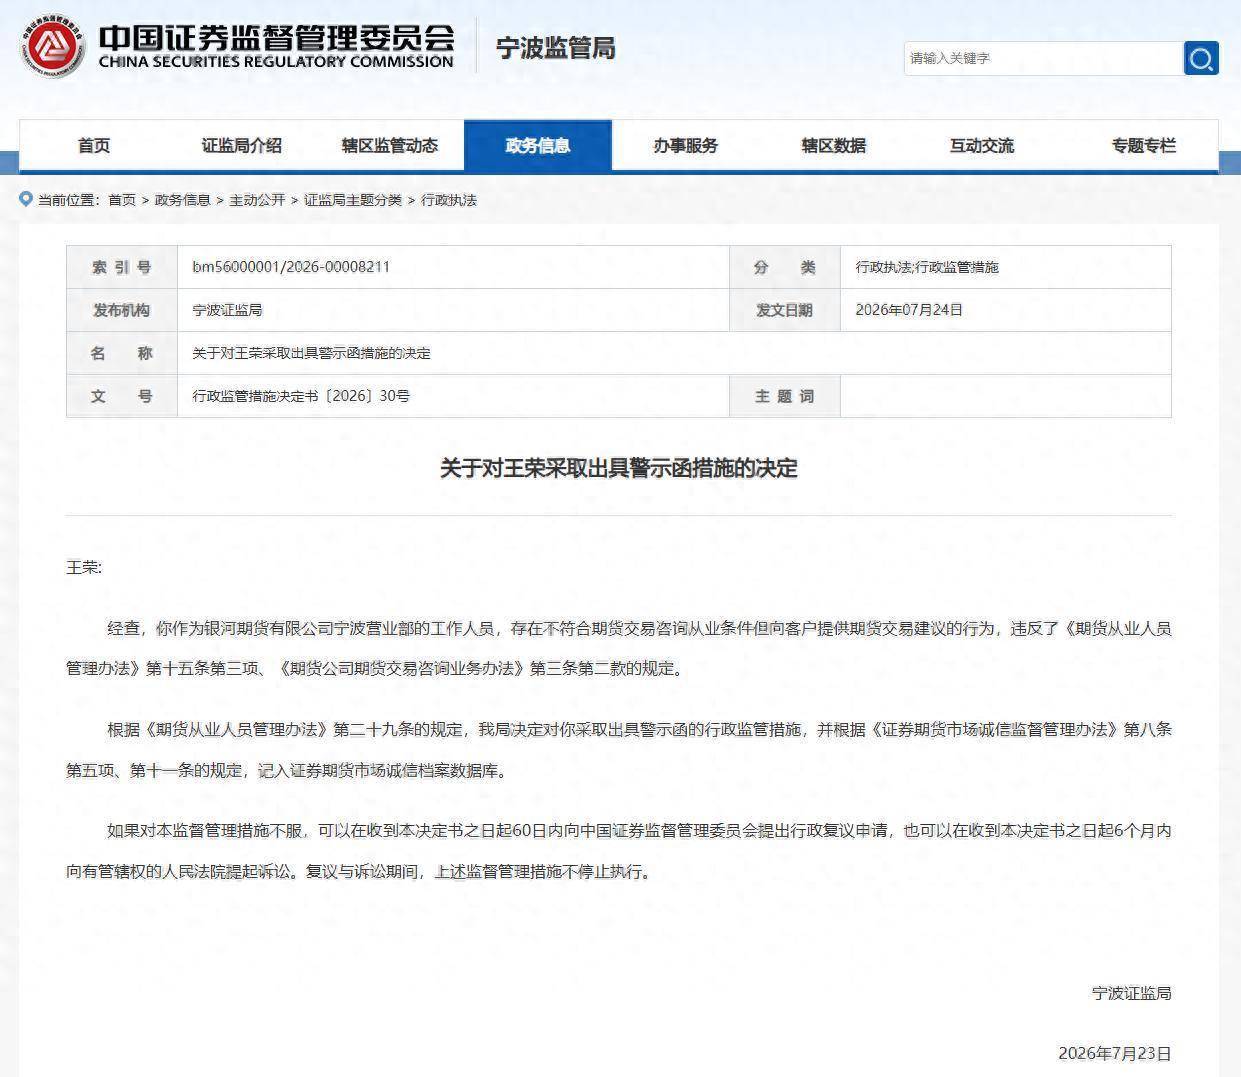The width and height of the screenshot is (1241, 1077).
Task: Open the 专题专栏 navigation tab
Action: click(1144, 146)
